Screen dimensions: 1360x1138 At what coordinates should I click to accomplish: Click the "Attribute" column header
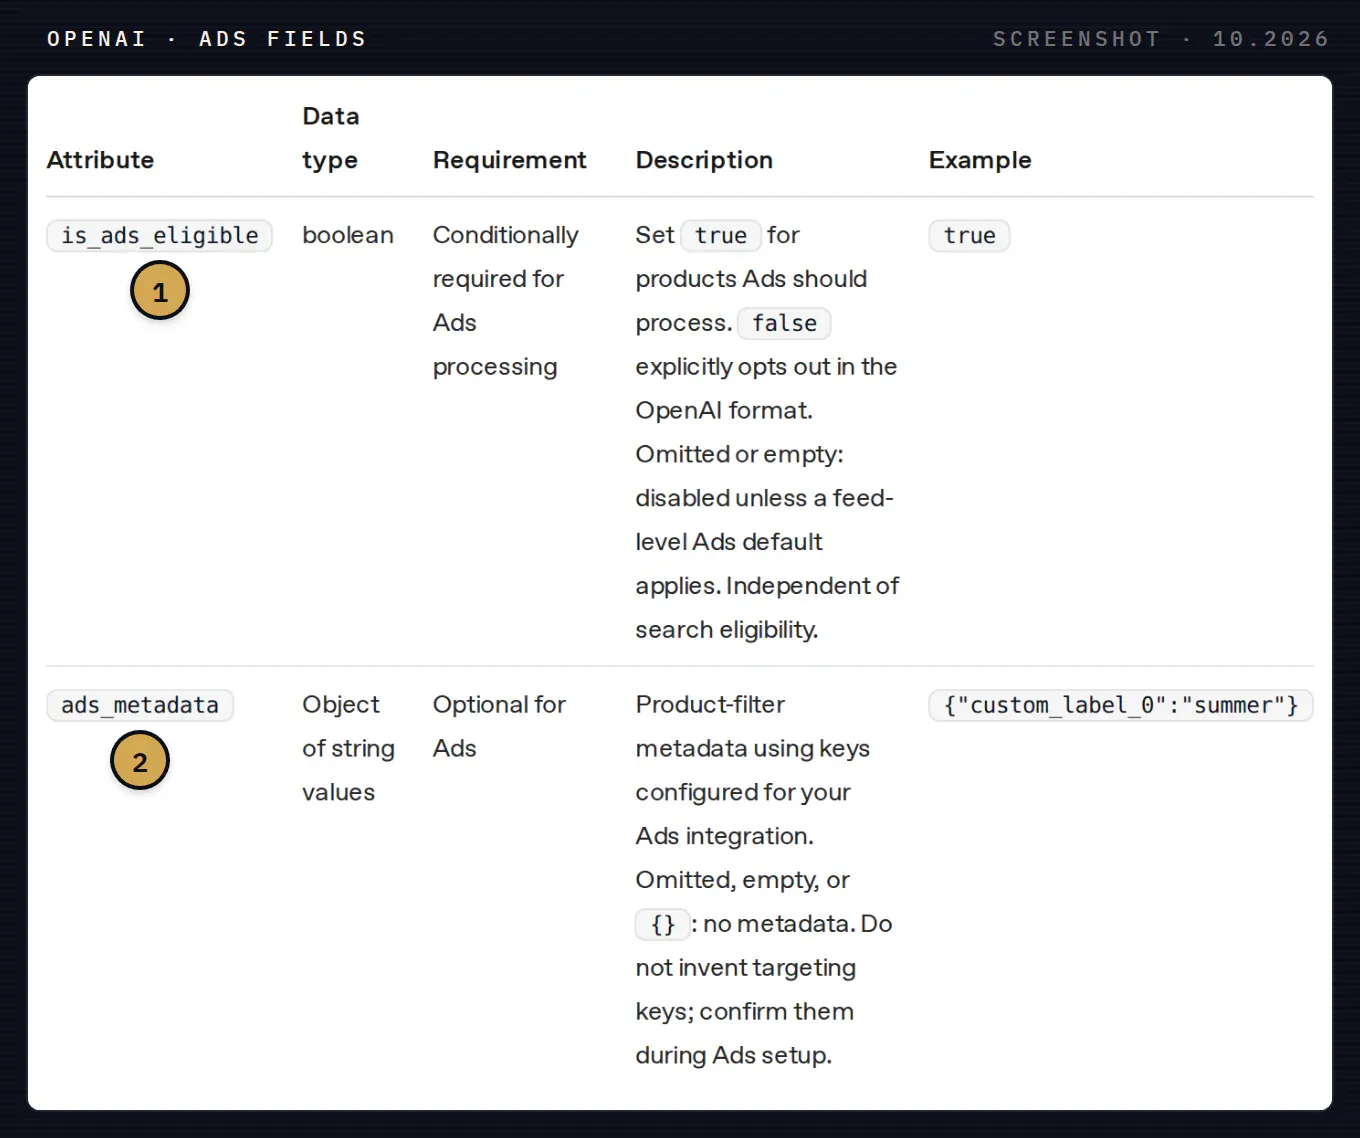click(100, 160)
